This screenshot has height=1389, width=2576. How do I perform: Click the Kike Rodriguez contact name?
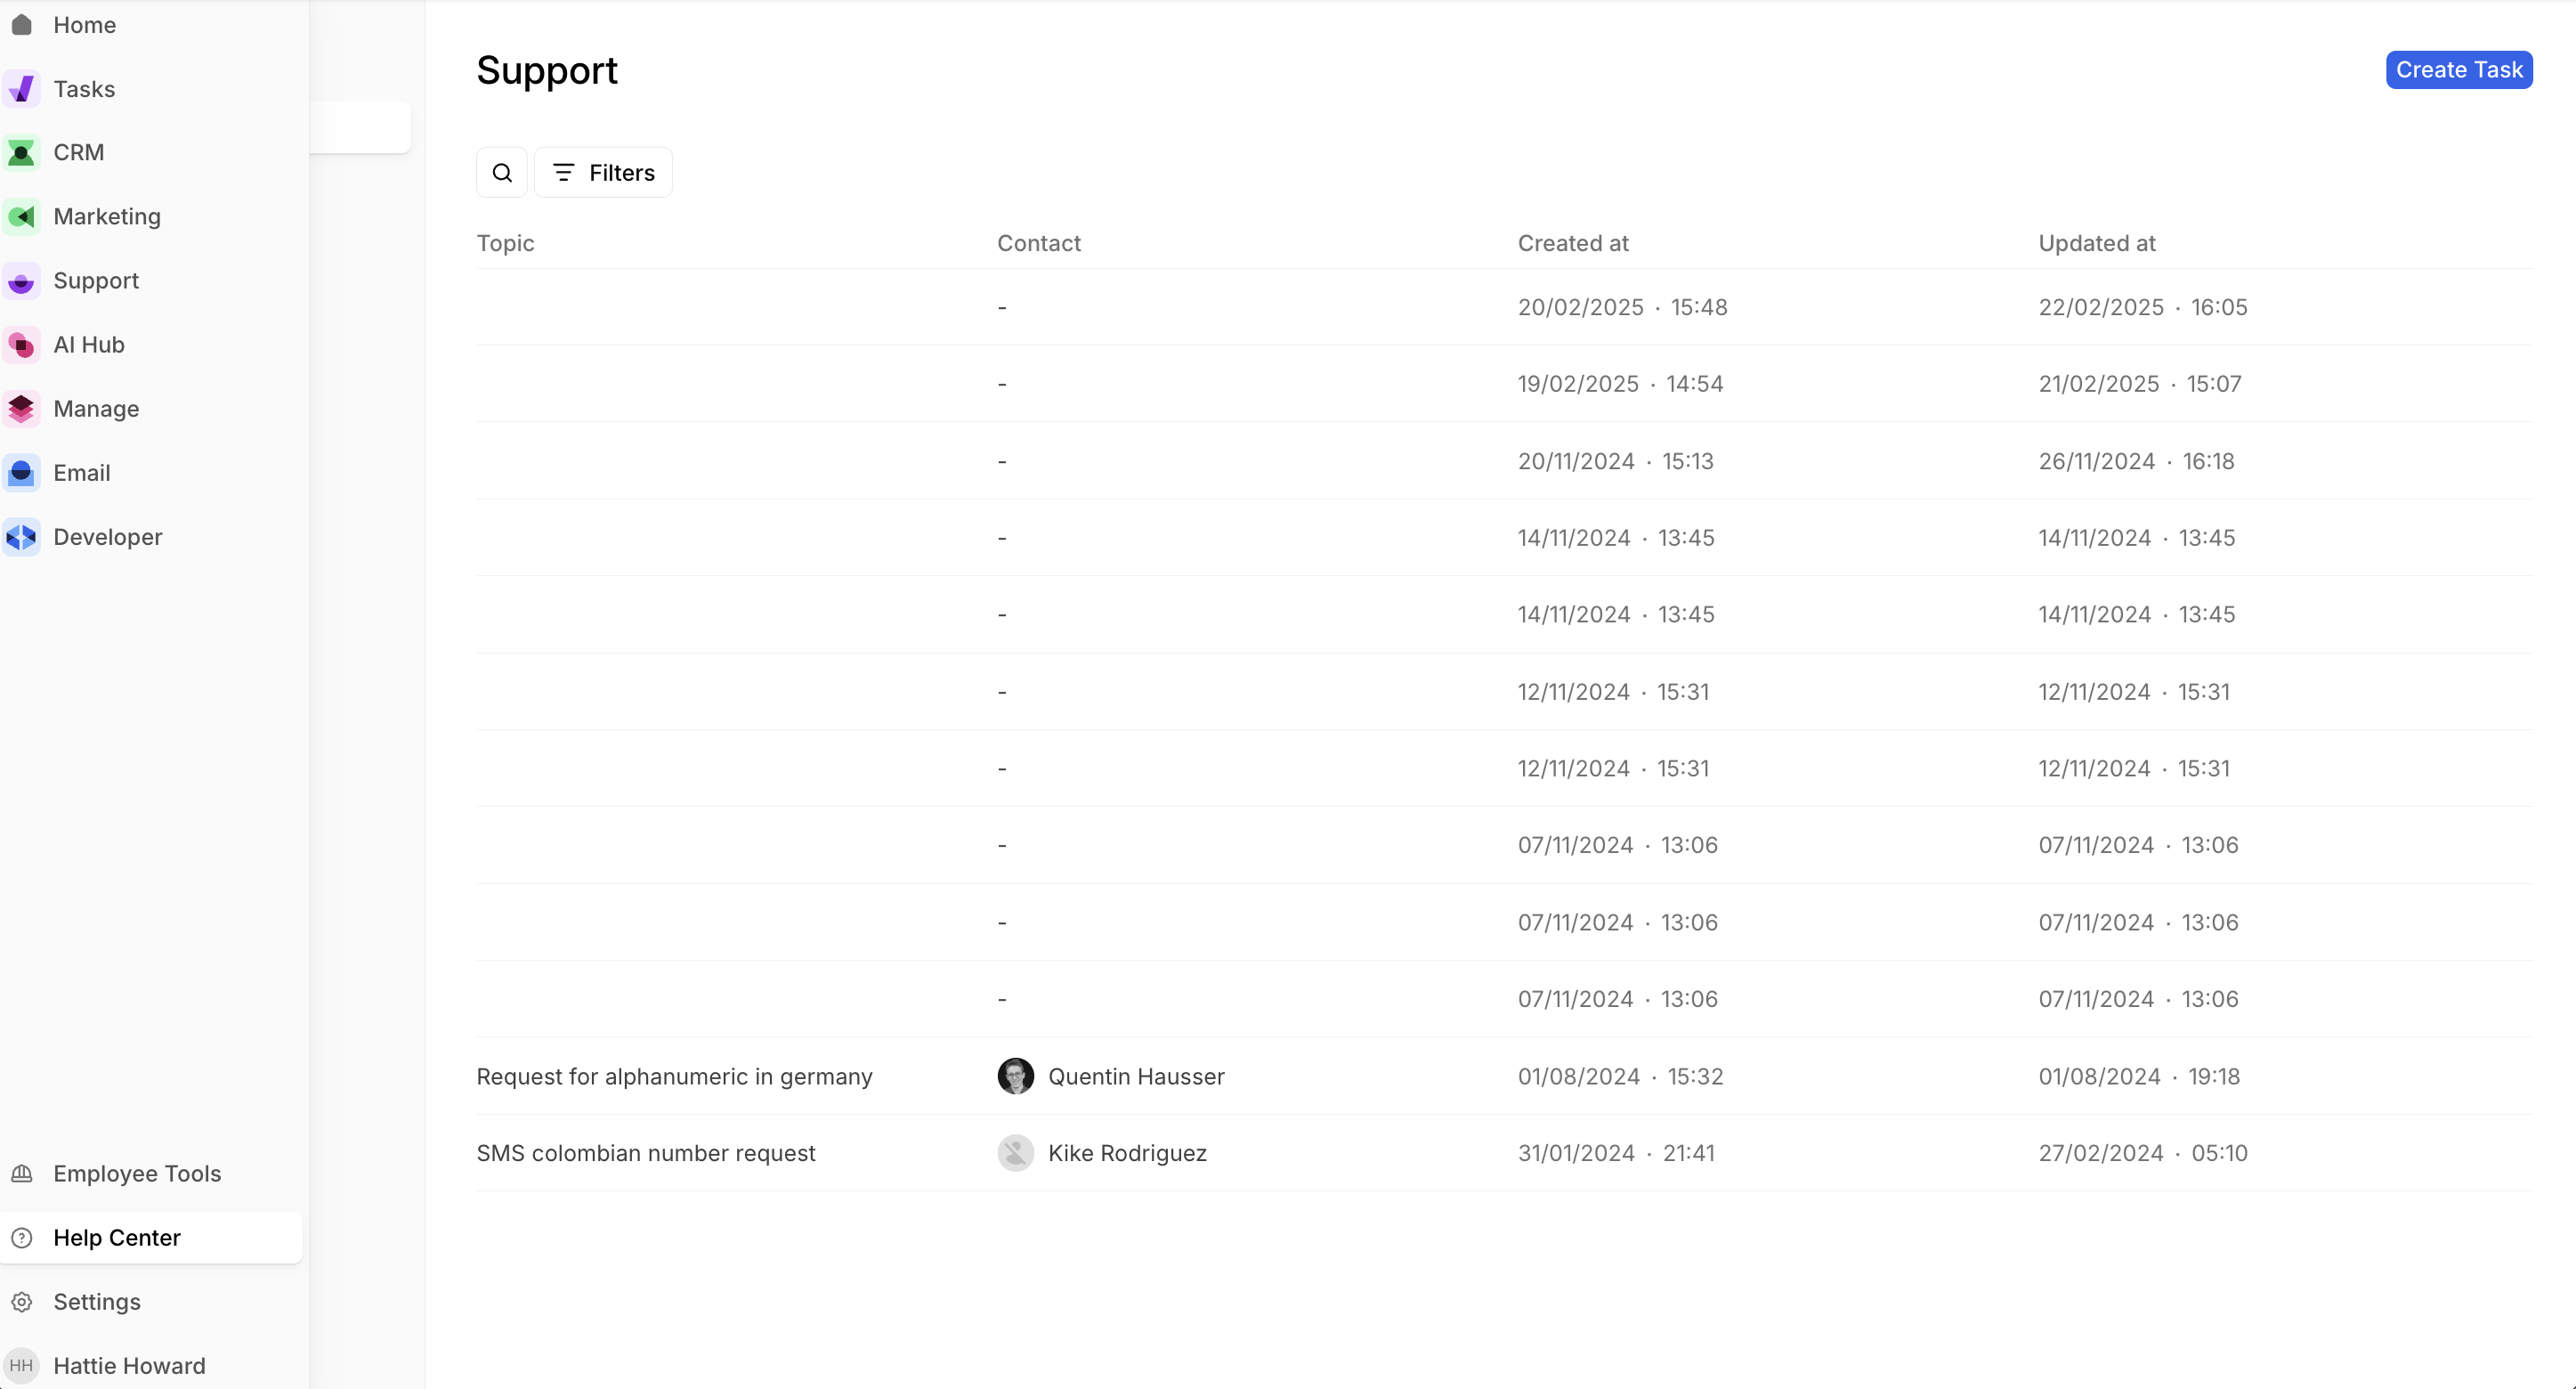coord(1127,1153)
